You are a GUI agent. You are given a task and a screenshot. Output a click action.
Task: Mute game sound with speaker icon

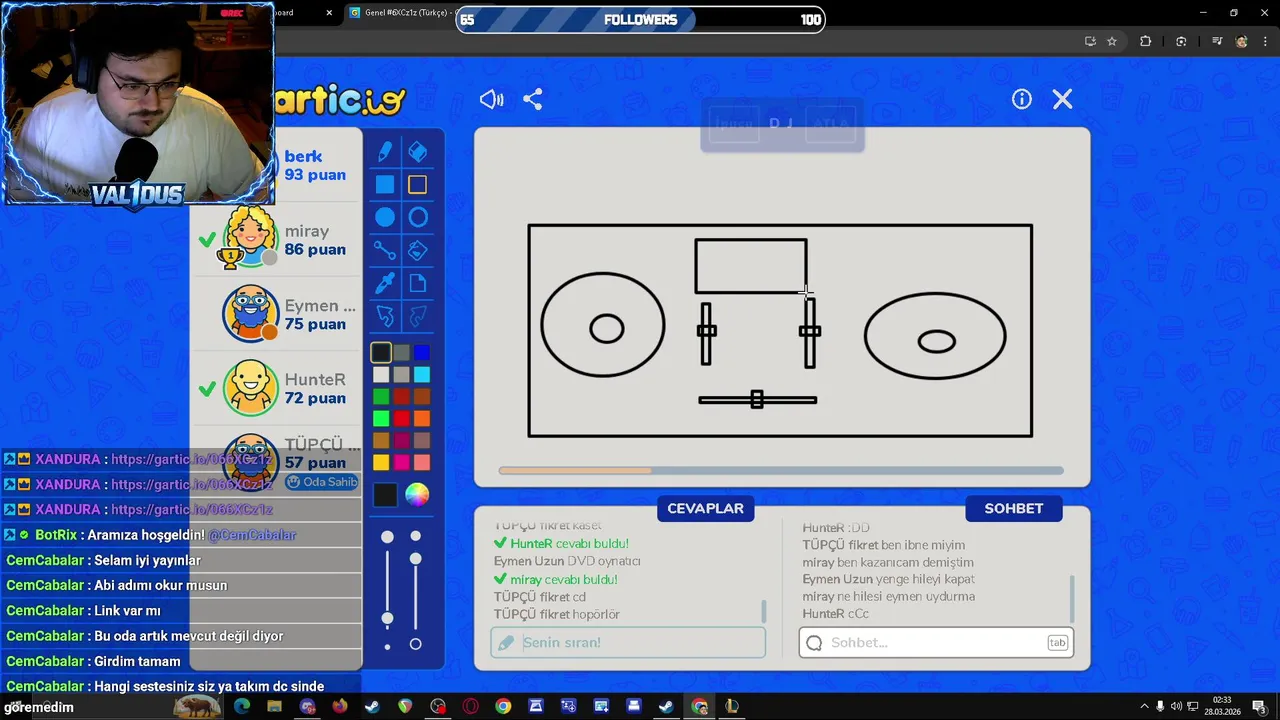tap(491, 99)
